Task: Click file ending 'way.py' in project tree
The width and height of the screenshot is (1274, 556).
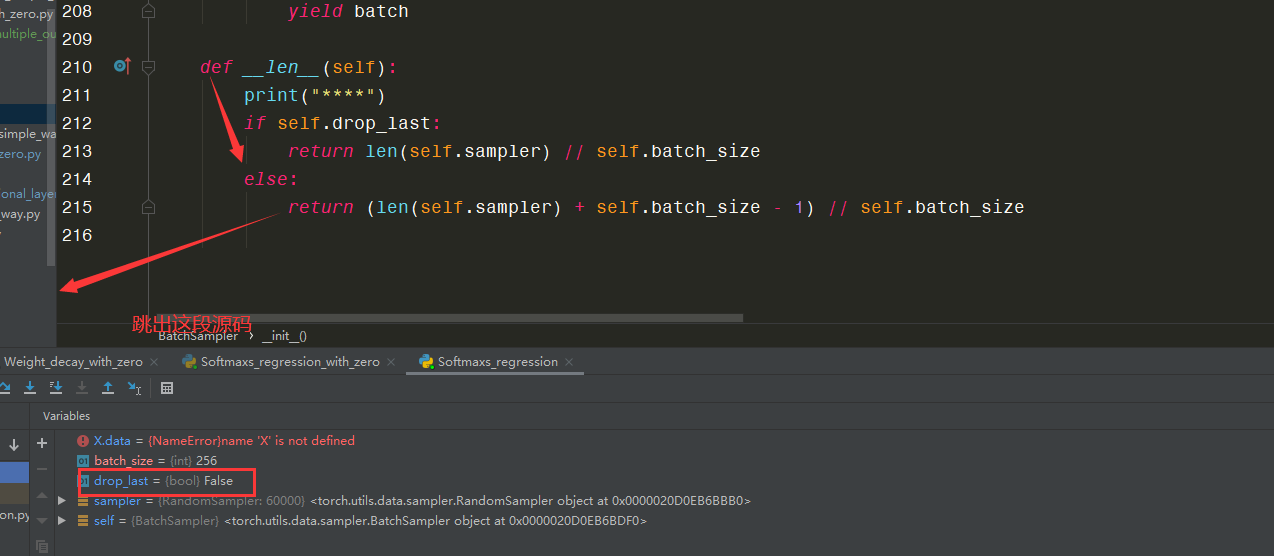Action: (x=20, y=214)
